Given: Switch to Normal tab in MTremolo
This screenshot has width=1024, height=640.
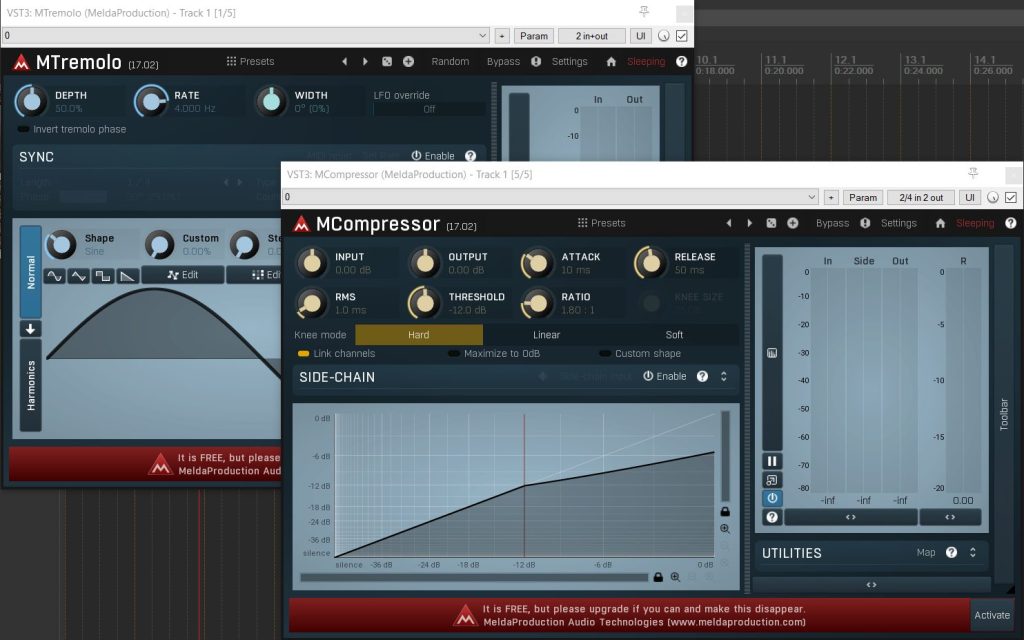Looking at the screenshot, I should pos(30,272).
